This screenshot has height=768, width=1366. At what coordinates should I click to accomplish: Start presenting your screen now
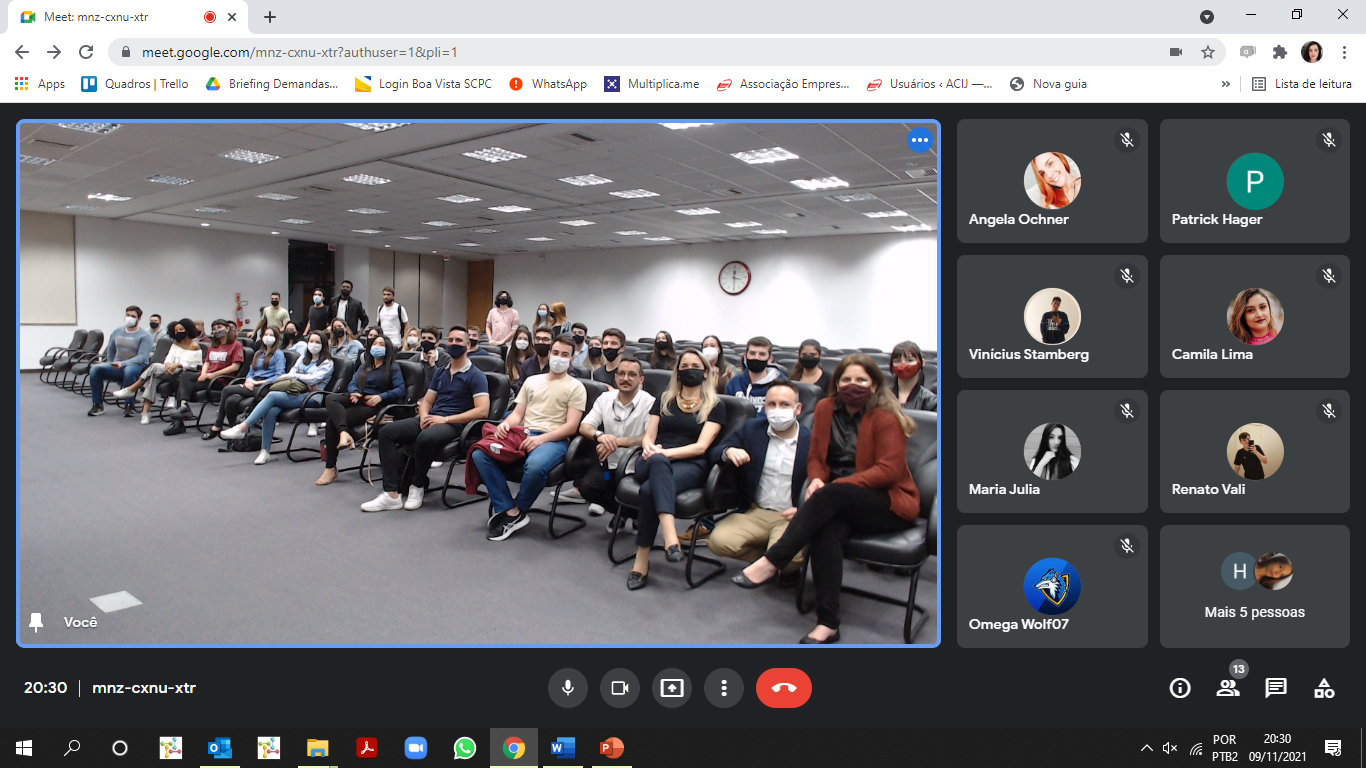(672, 688)
